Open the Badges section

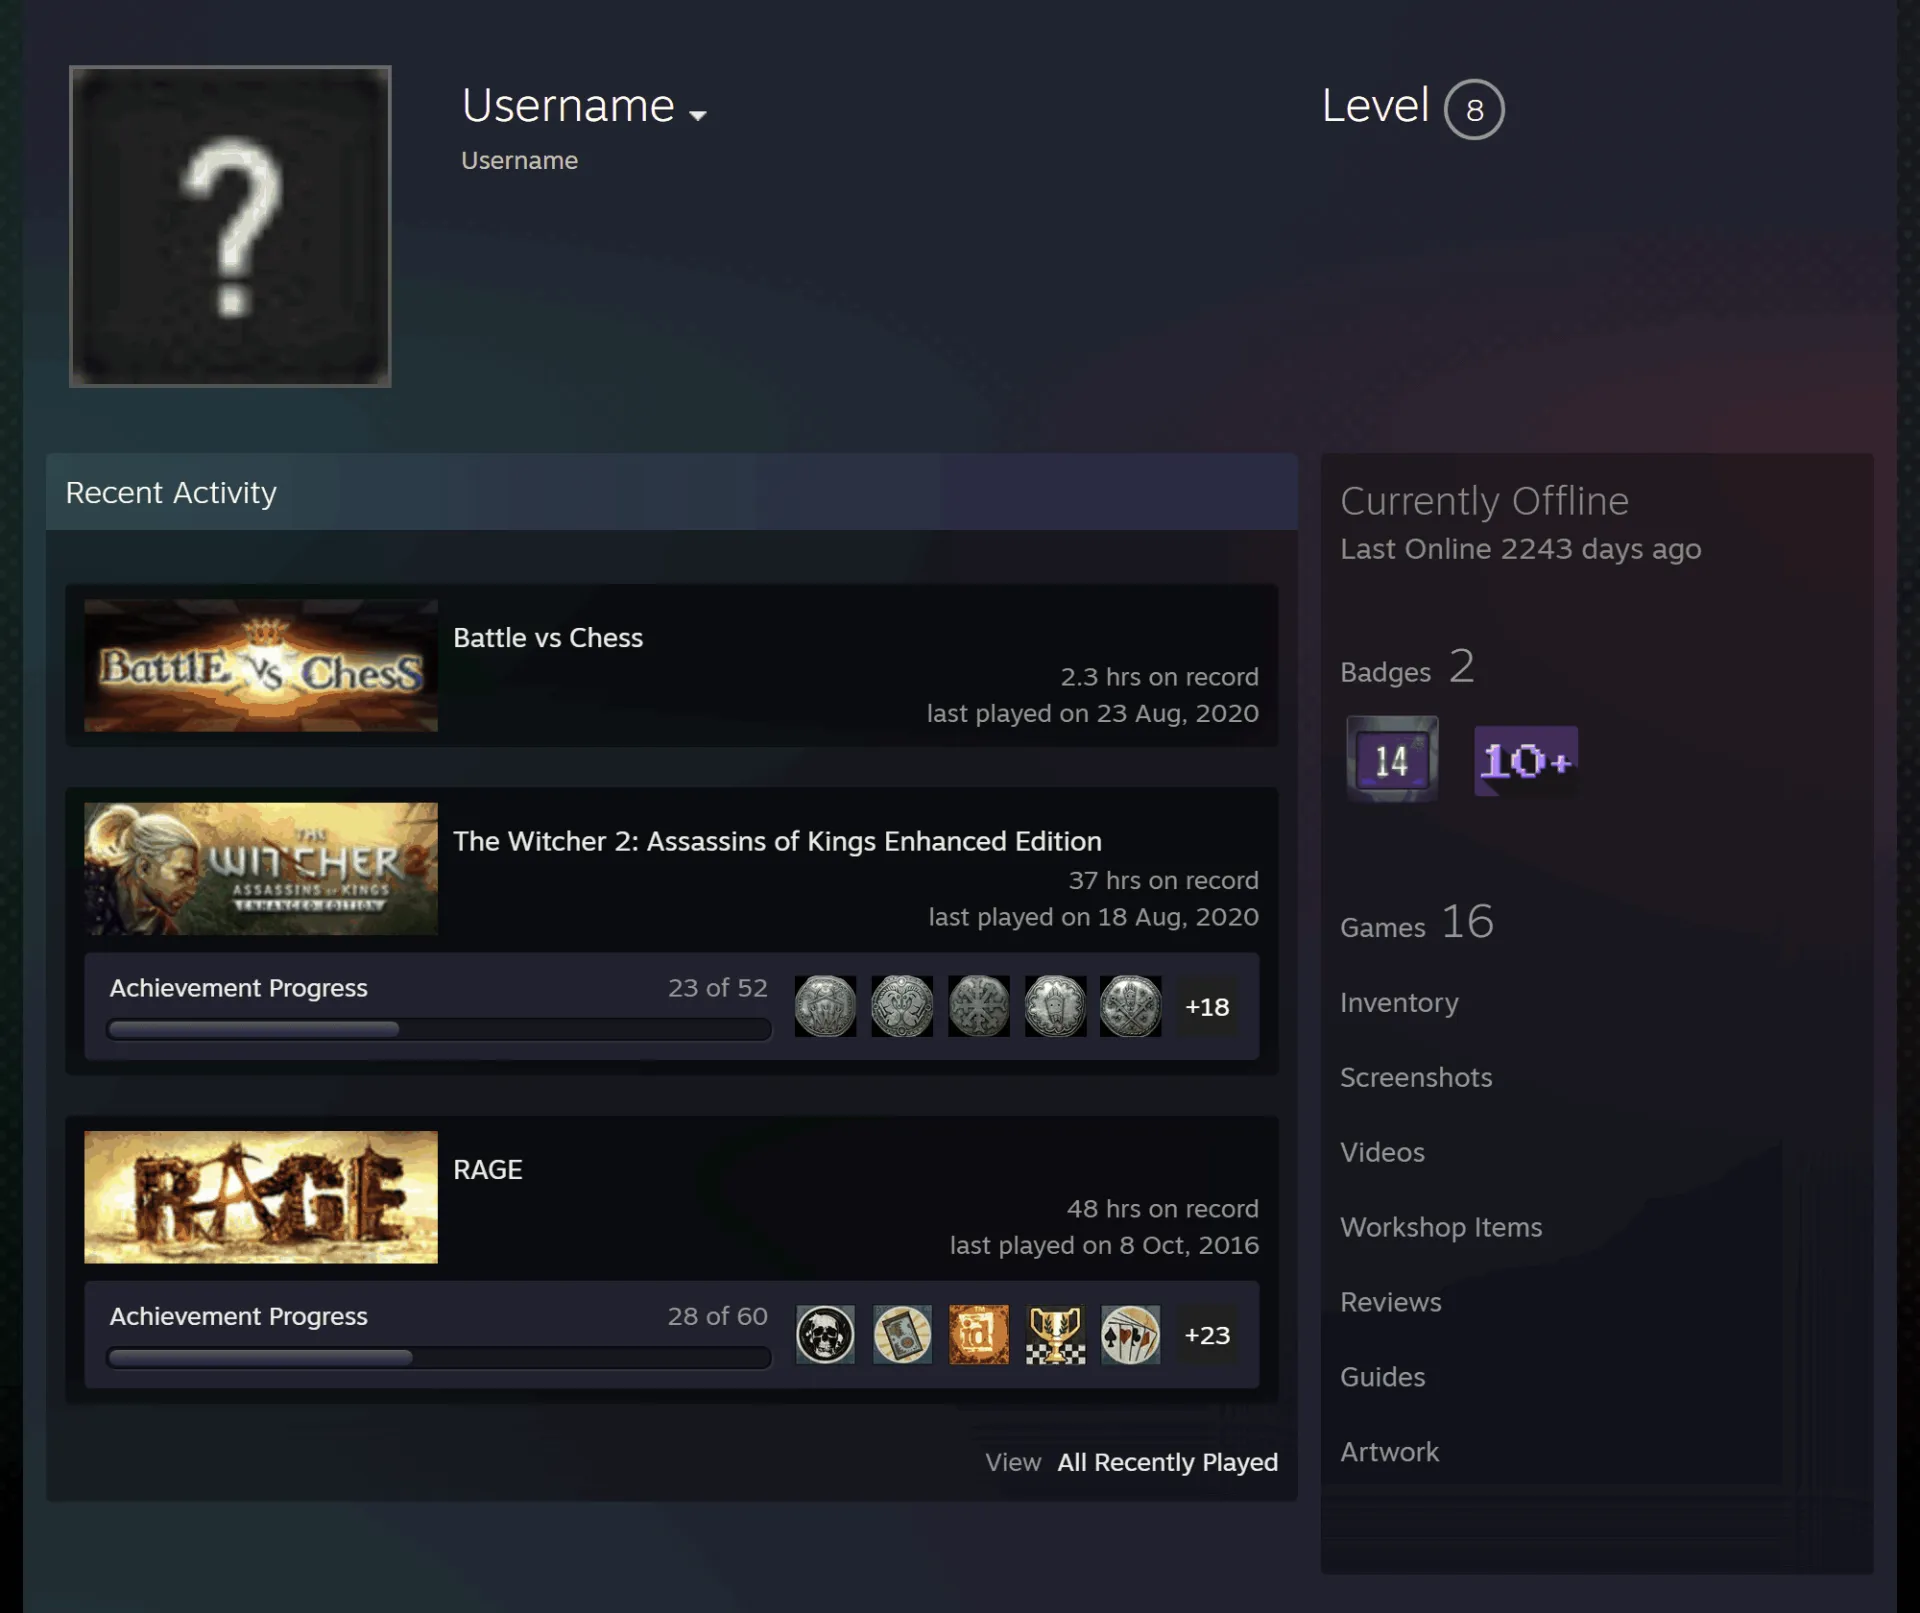click(x=1407, y=667)
